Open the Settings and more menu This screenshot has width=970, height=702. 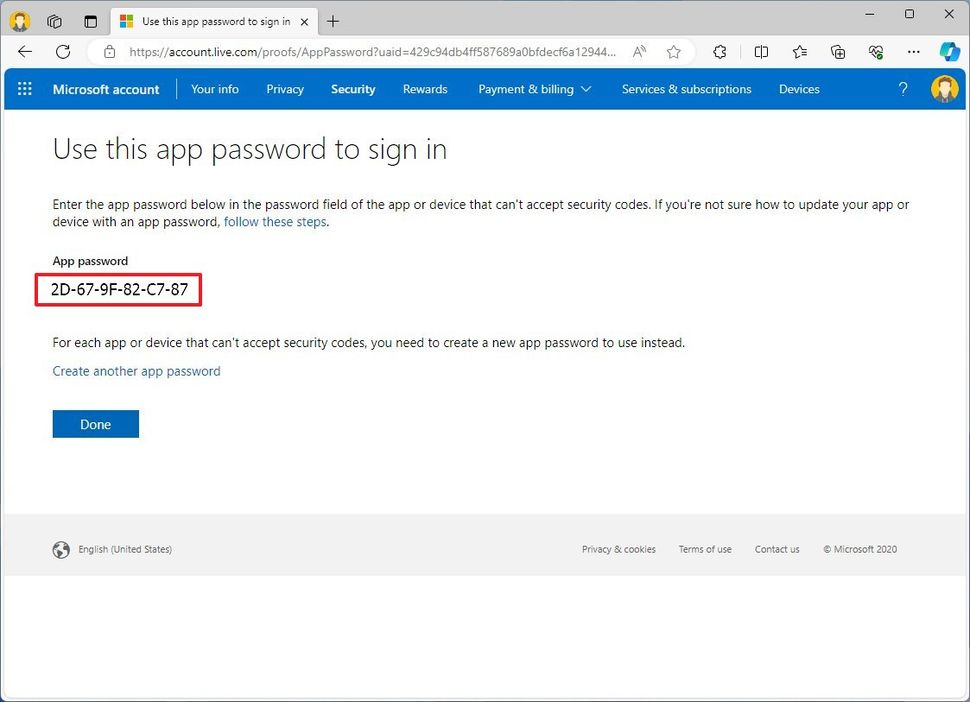point(913,52)
